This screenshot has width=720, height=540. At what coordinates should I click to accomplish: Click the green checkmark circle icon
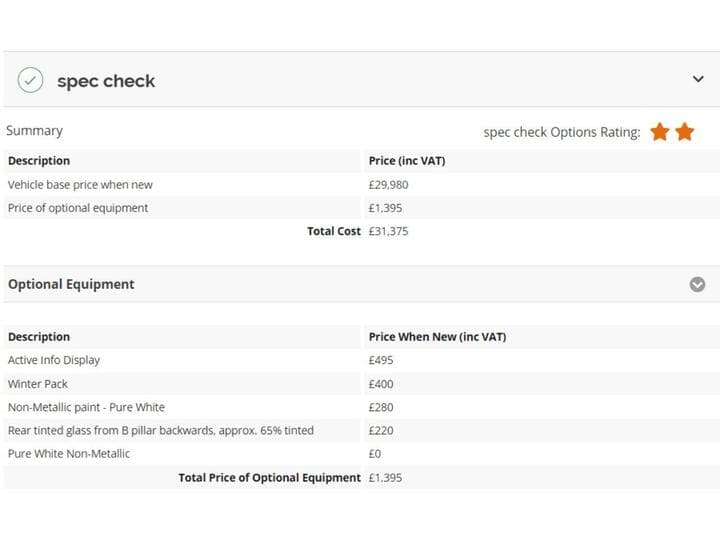(x=30, y=80)
